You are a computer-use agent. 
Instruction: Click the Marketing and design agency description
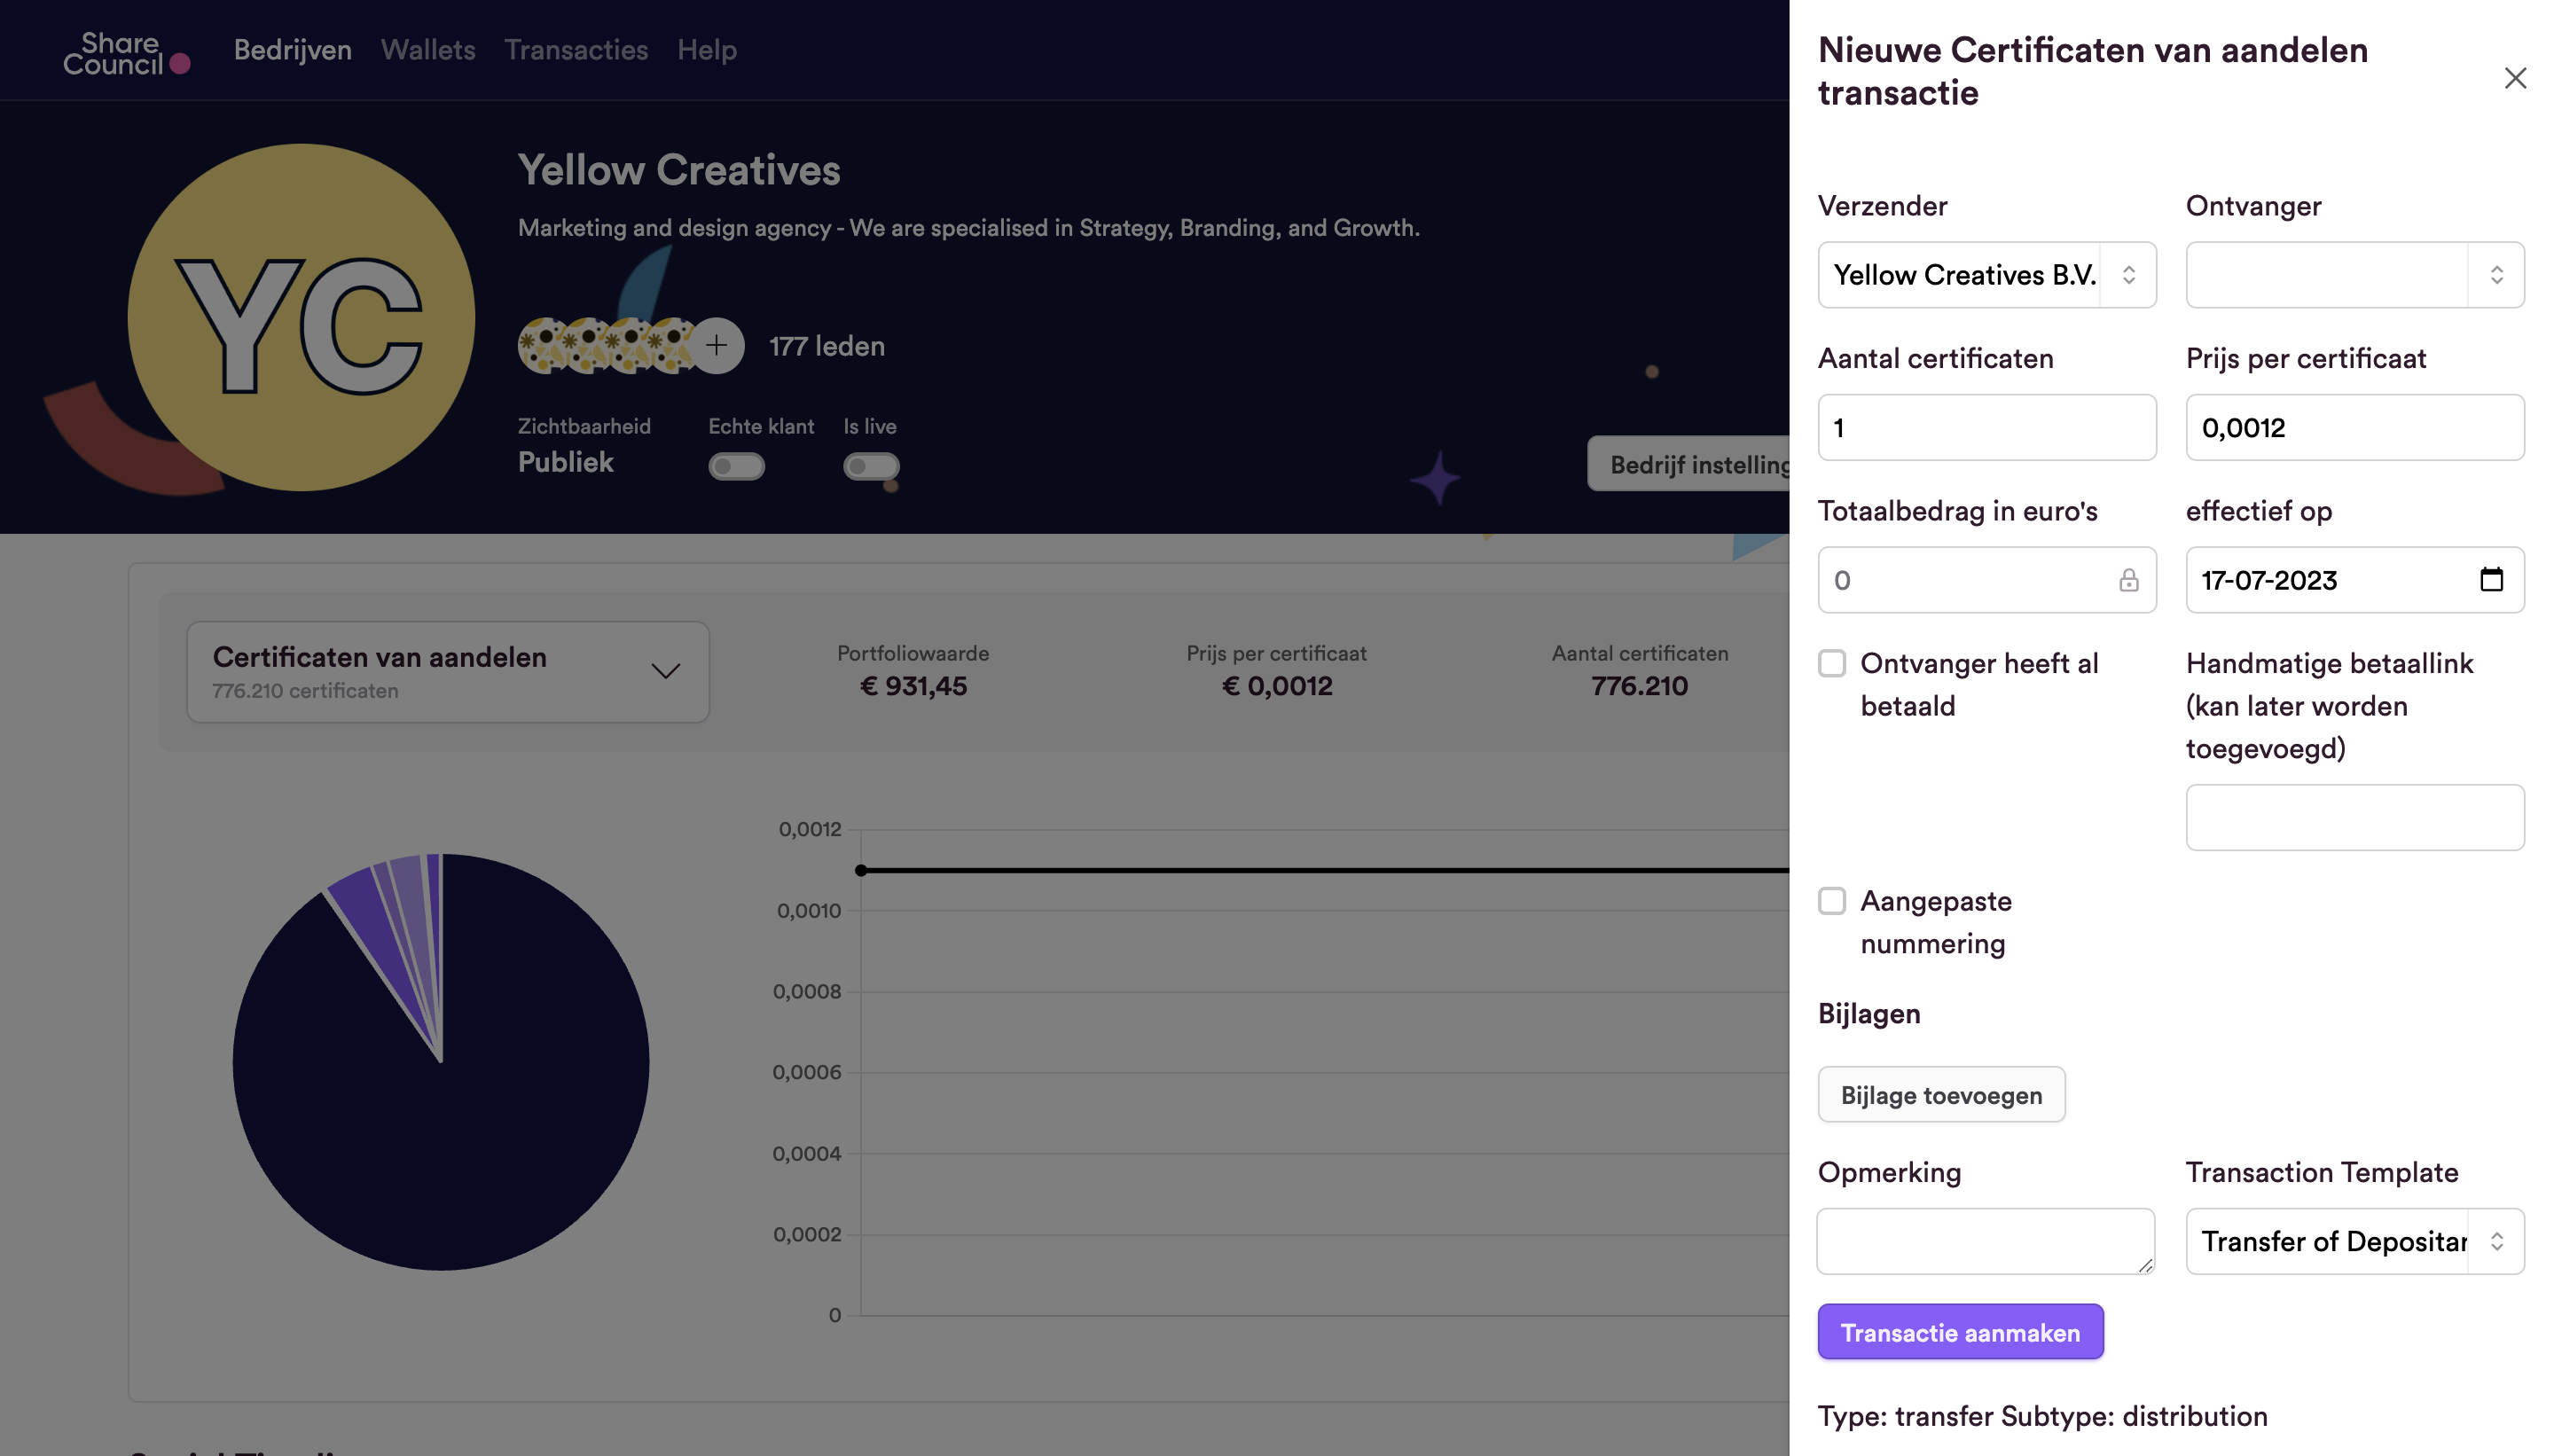coord(969,228)
